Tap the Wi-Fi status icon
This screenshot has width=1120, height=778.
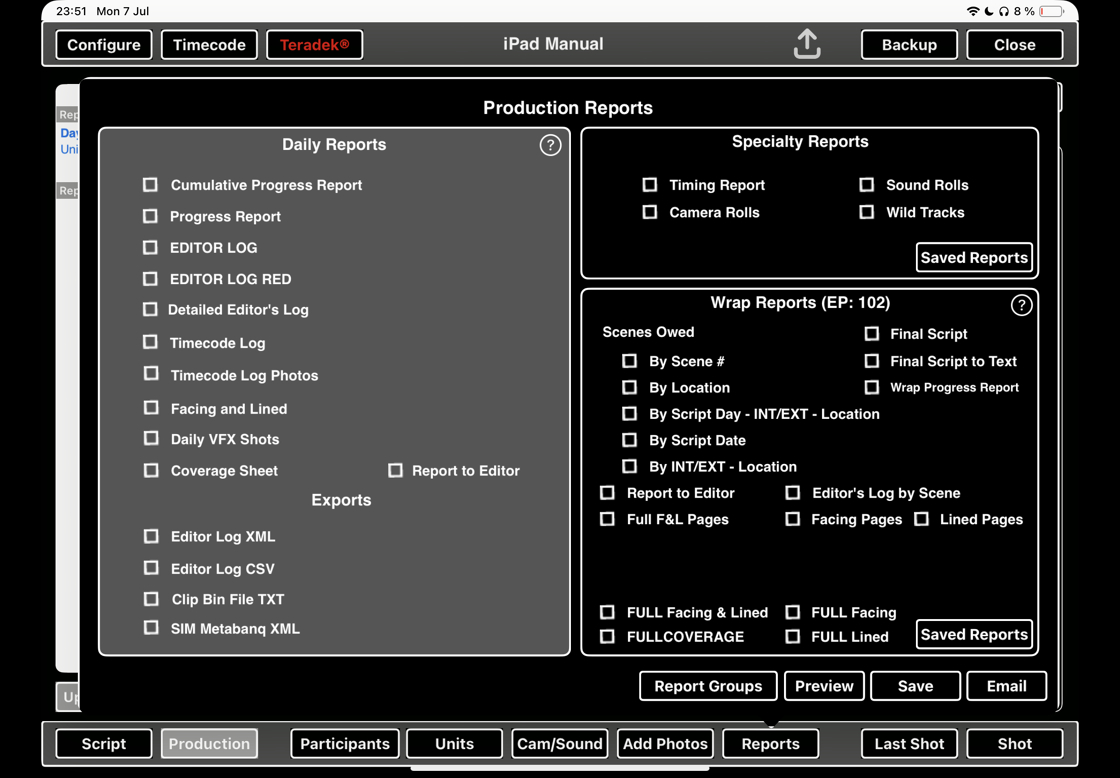pyautogui.click(x=973, y=11)
